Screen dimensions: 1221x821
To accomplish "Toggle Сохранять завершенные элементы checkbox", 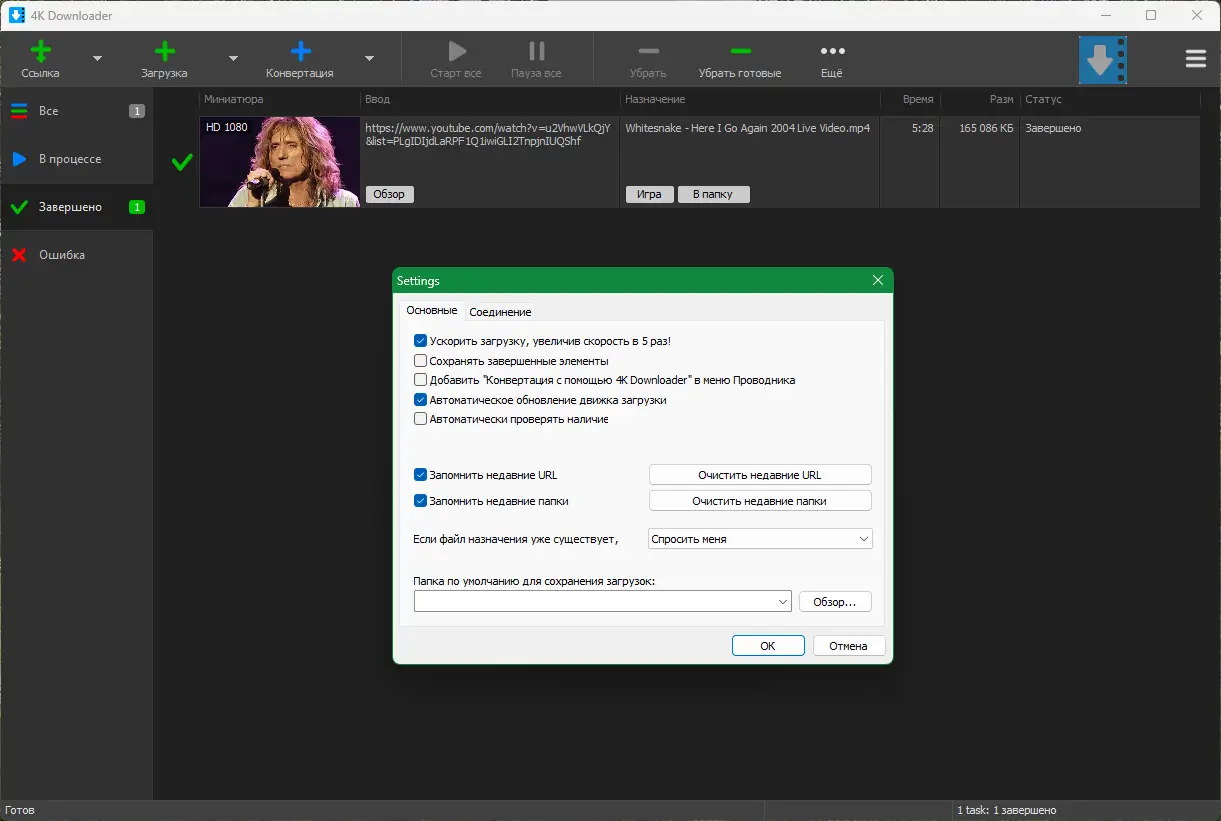I will tap(421, 361).
